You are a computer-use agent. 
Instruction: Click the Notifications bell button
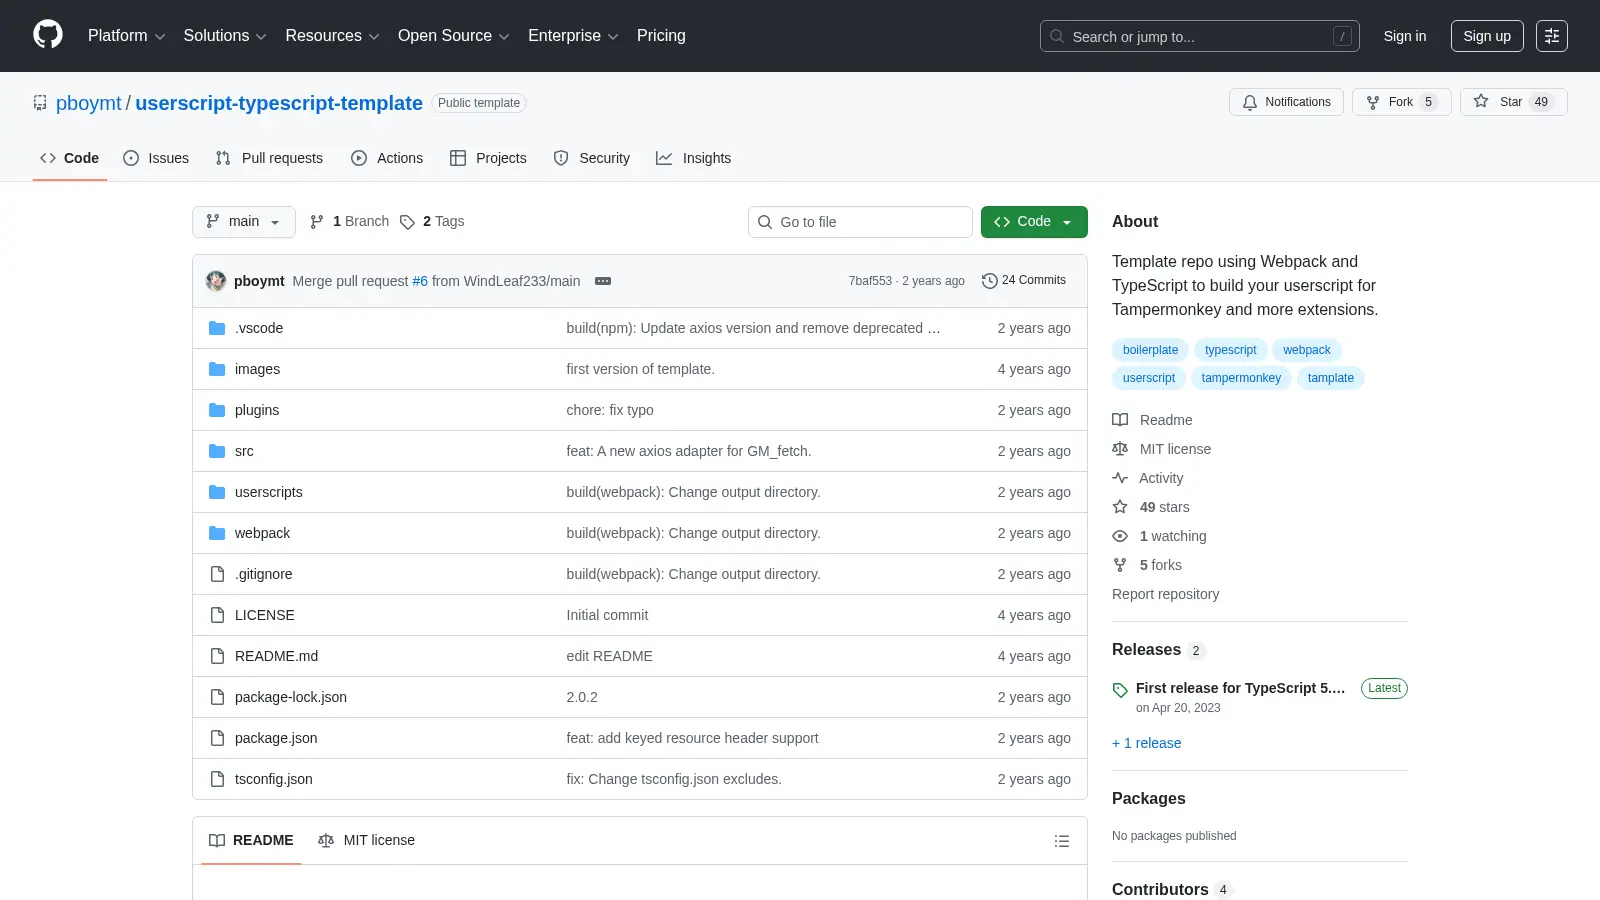(1286, 102)
